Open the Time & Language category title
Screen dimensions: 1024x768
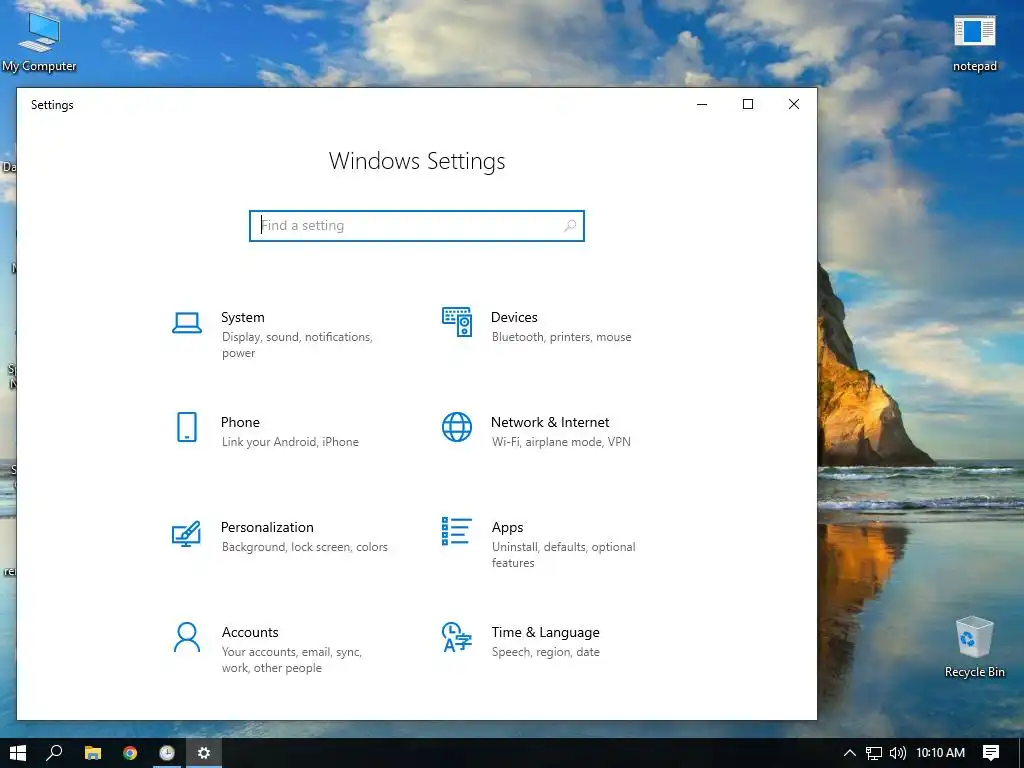point(545,632)
